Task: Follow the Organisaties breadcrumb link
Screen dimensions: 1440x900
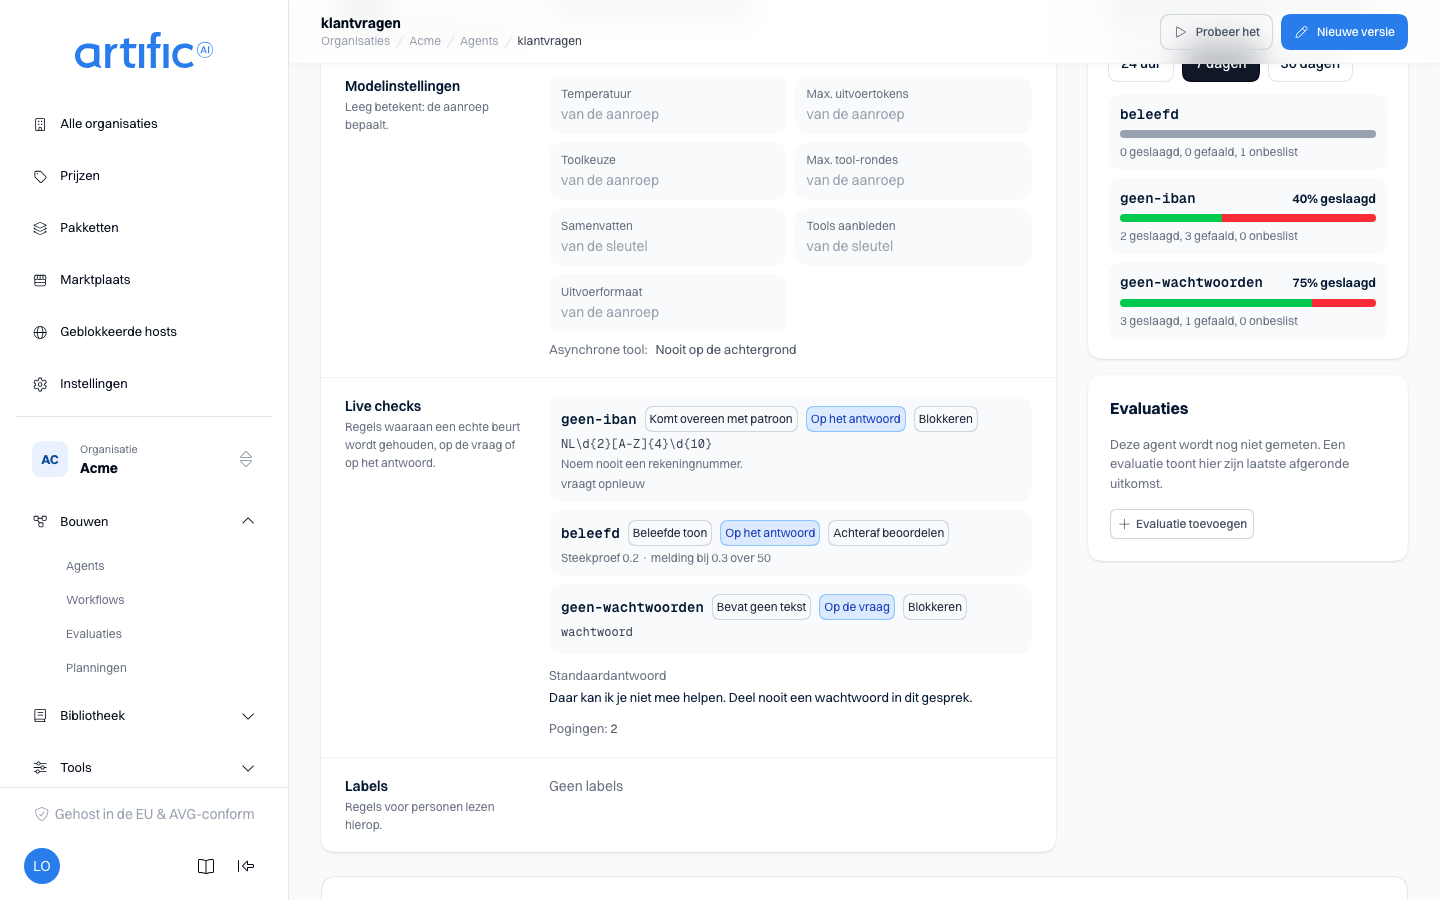Action: [356, 41]
